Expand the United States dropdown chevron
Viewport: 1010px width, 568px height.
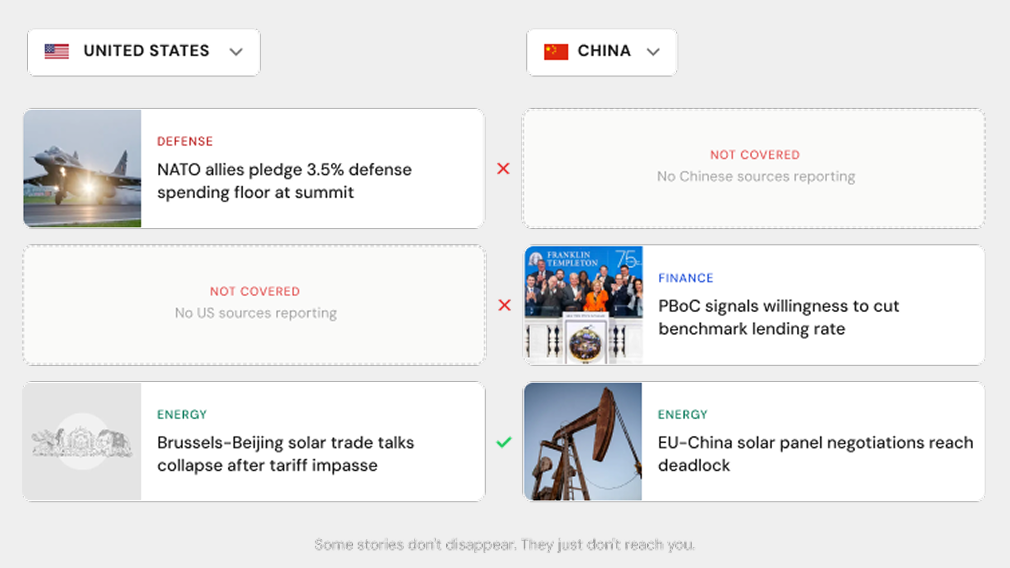236,52
